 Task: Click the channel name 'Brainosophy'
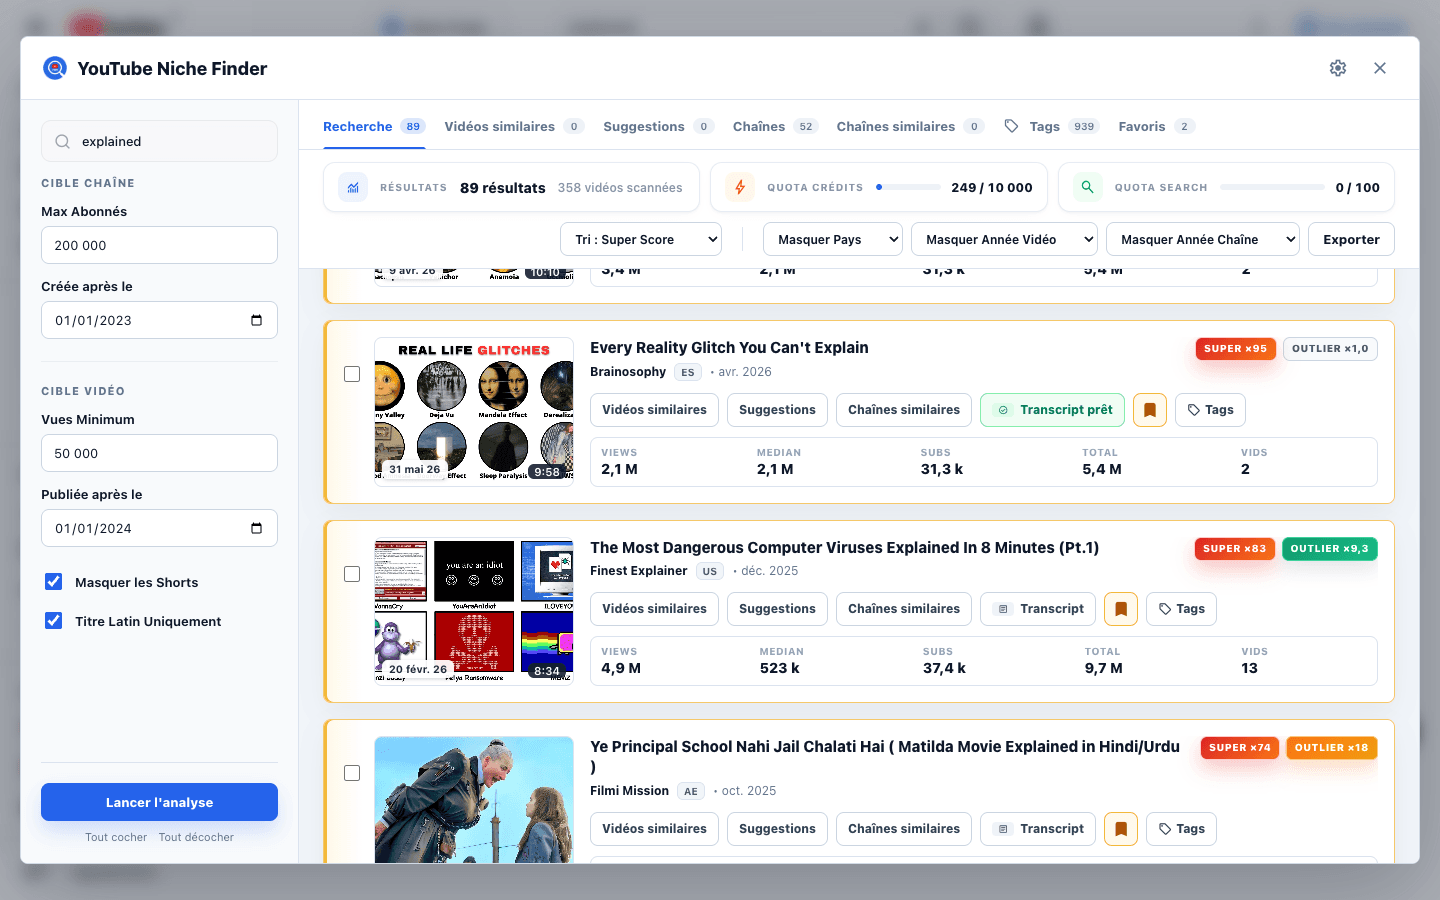click(628, 372)
